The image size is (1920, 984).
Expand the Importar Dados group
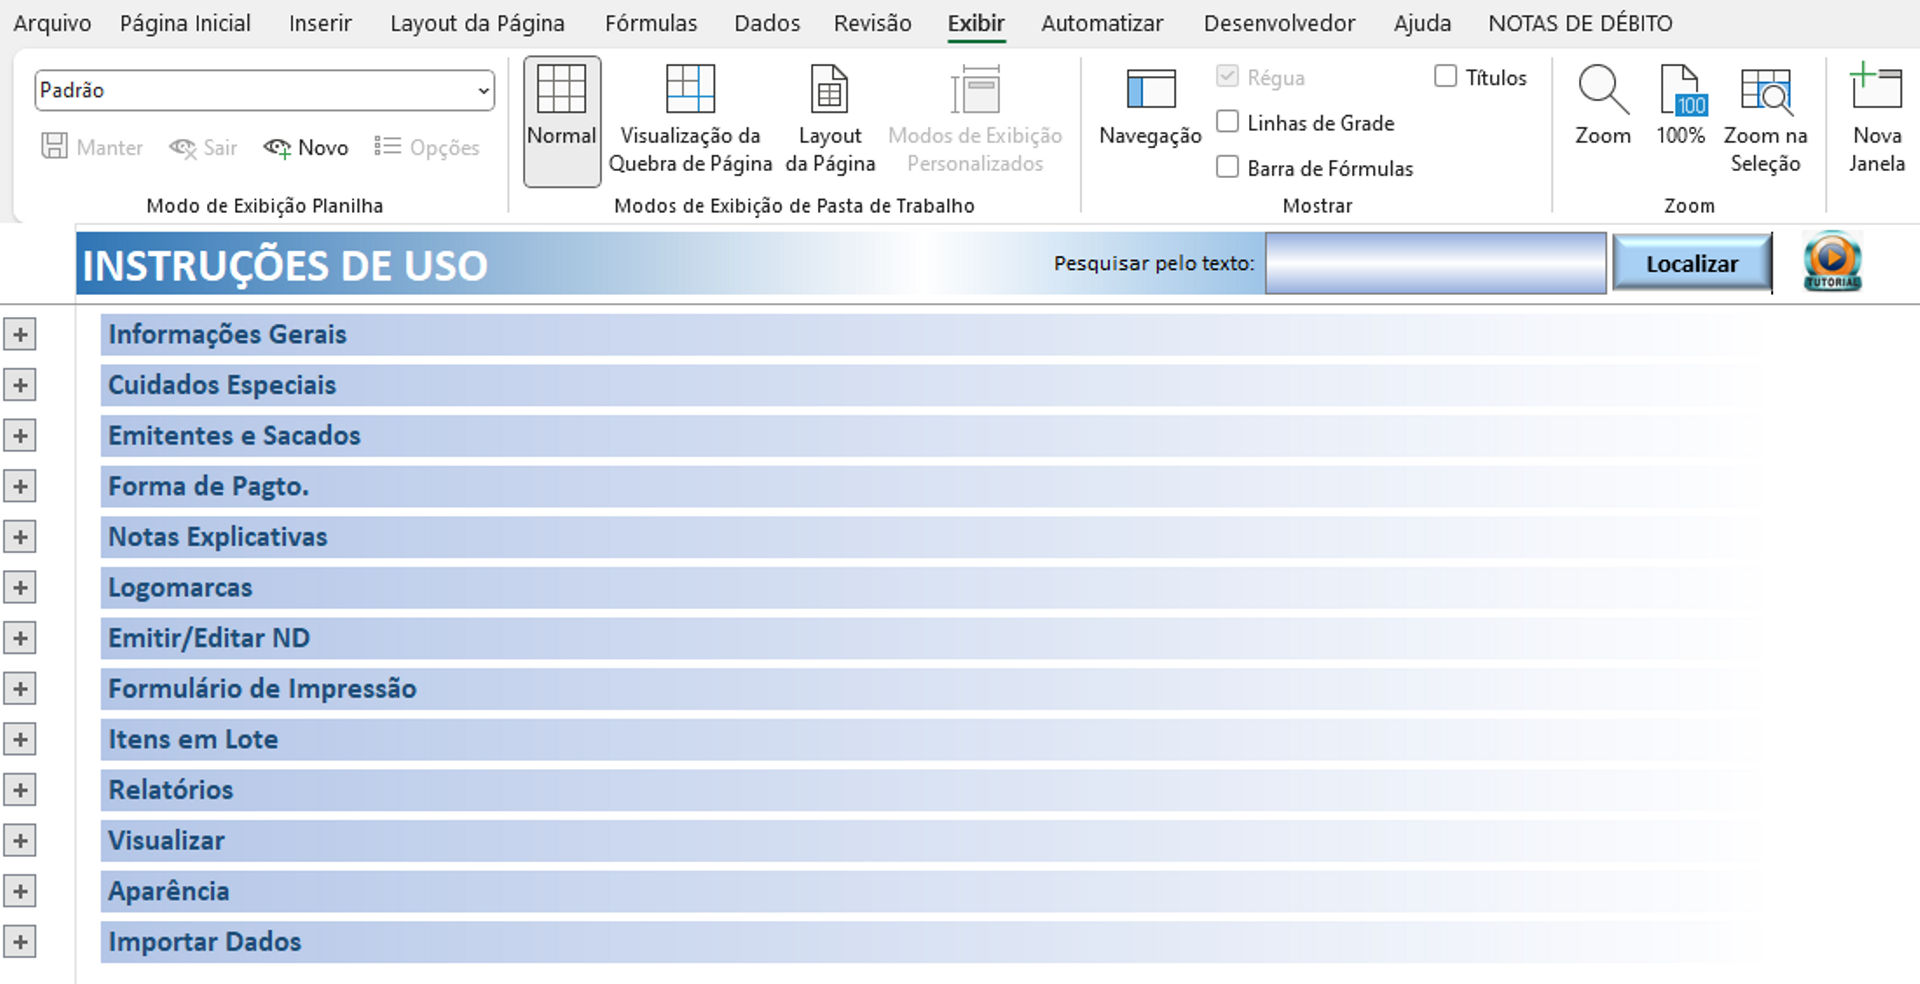pyautogui.click(x=20, y=941)
